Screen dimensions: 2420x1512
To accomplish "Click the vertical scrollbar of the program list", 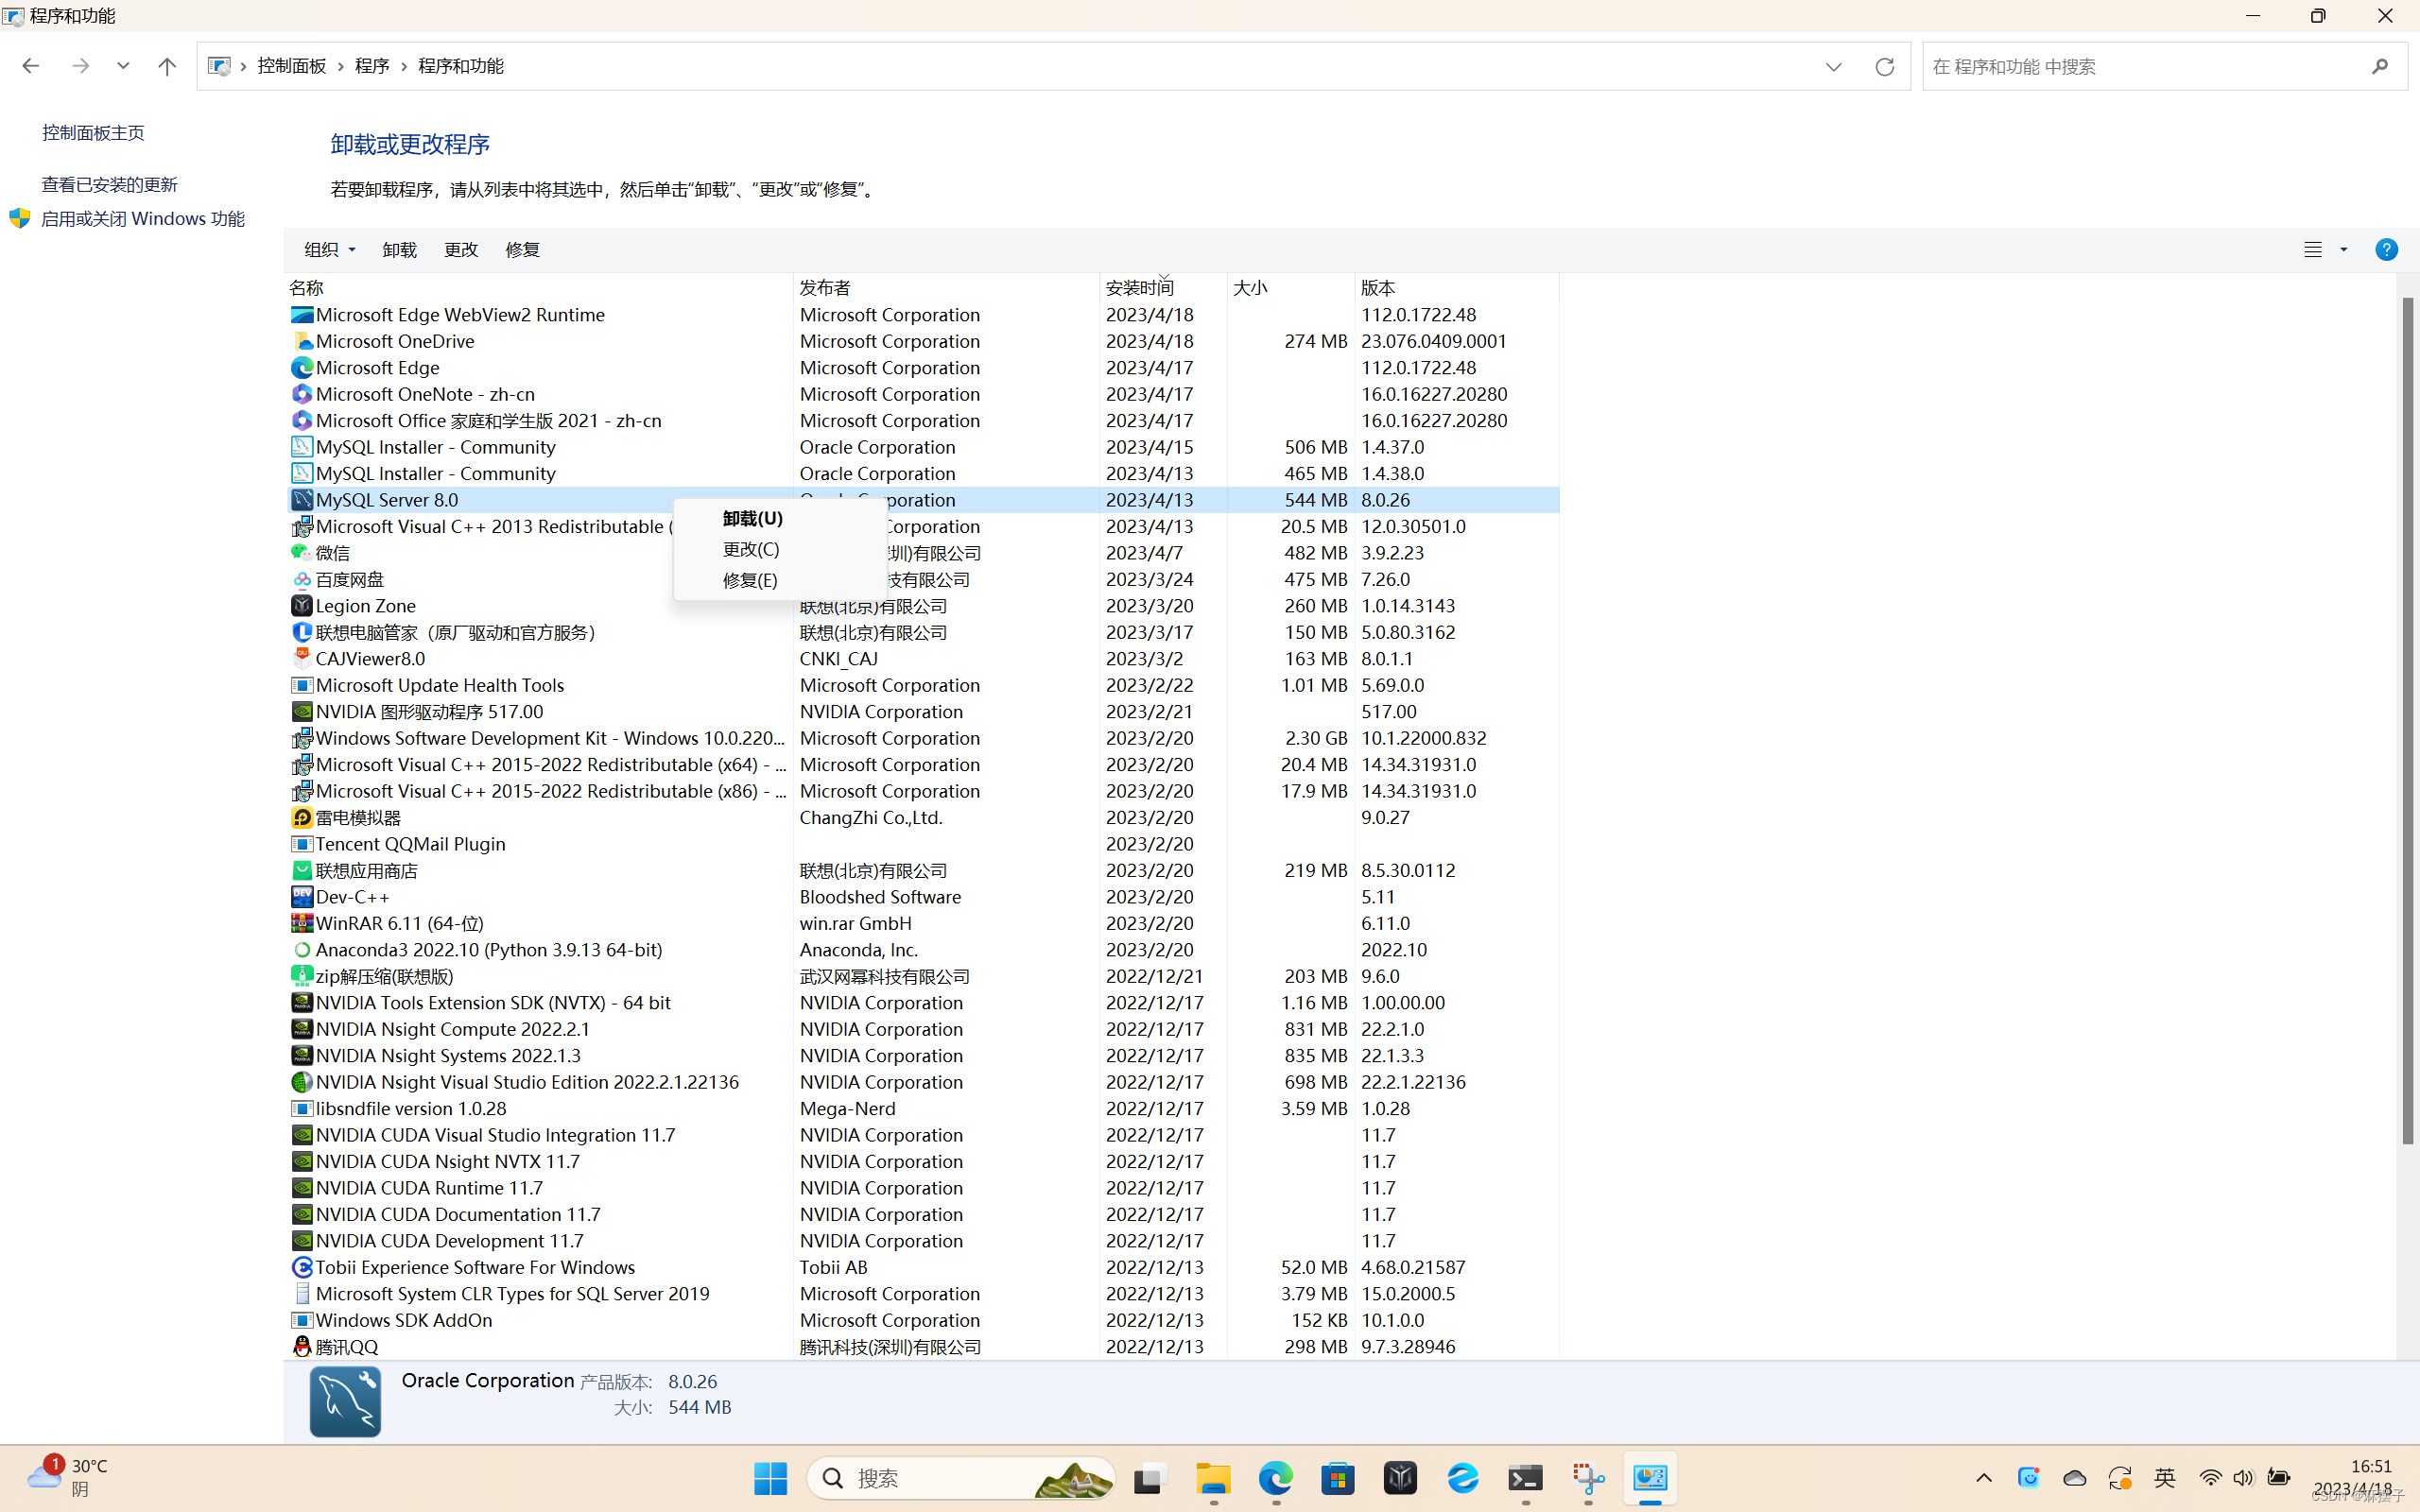I will [x=2407, y=720].
